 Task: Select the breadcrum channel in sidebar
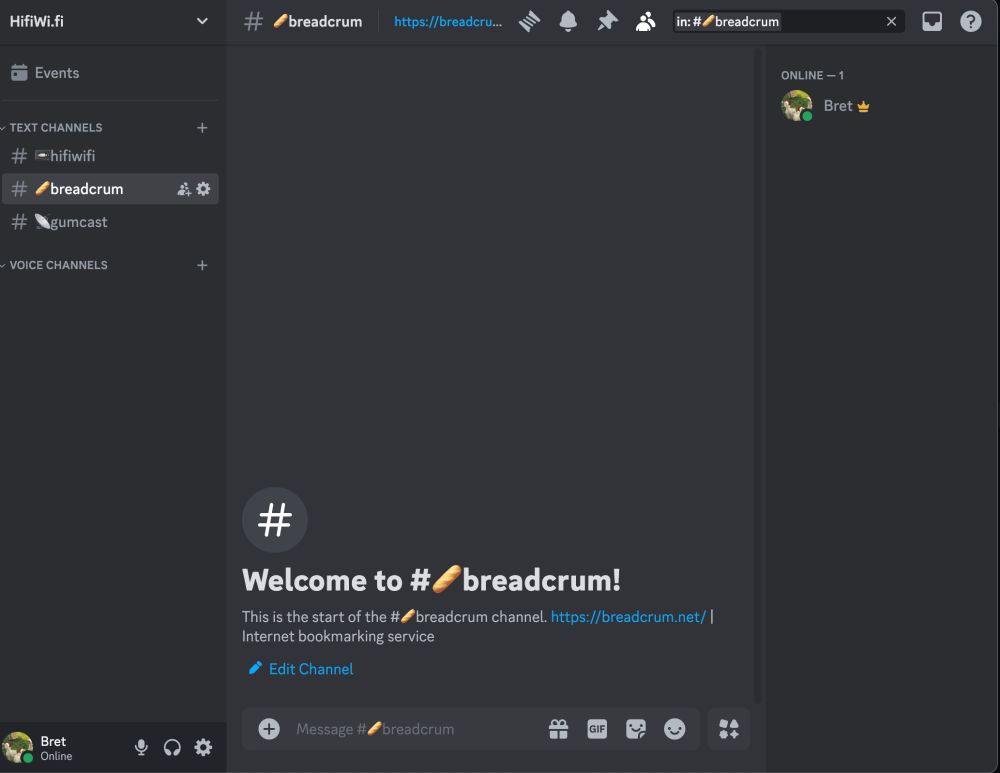click(110, 189)
